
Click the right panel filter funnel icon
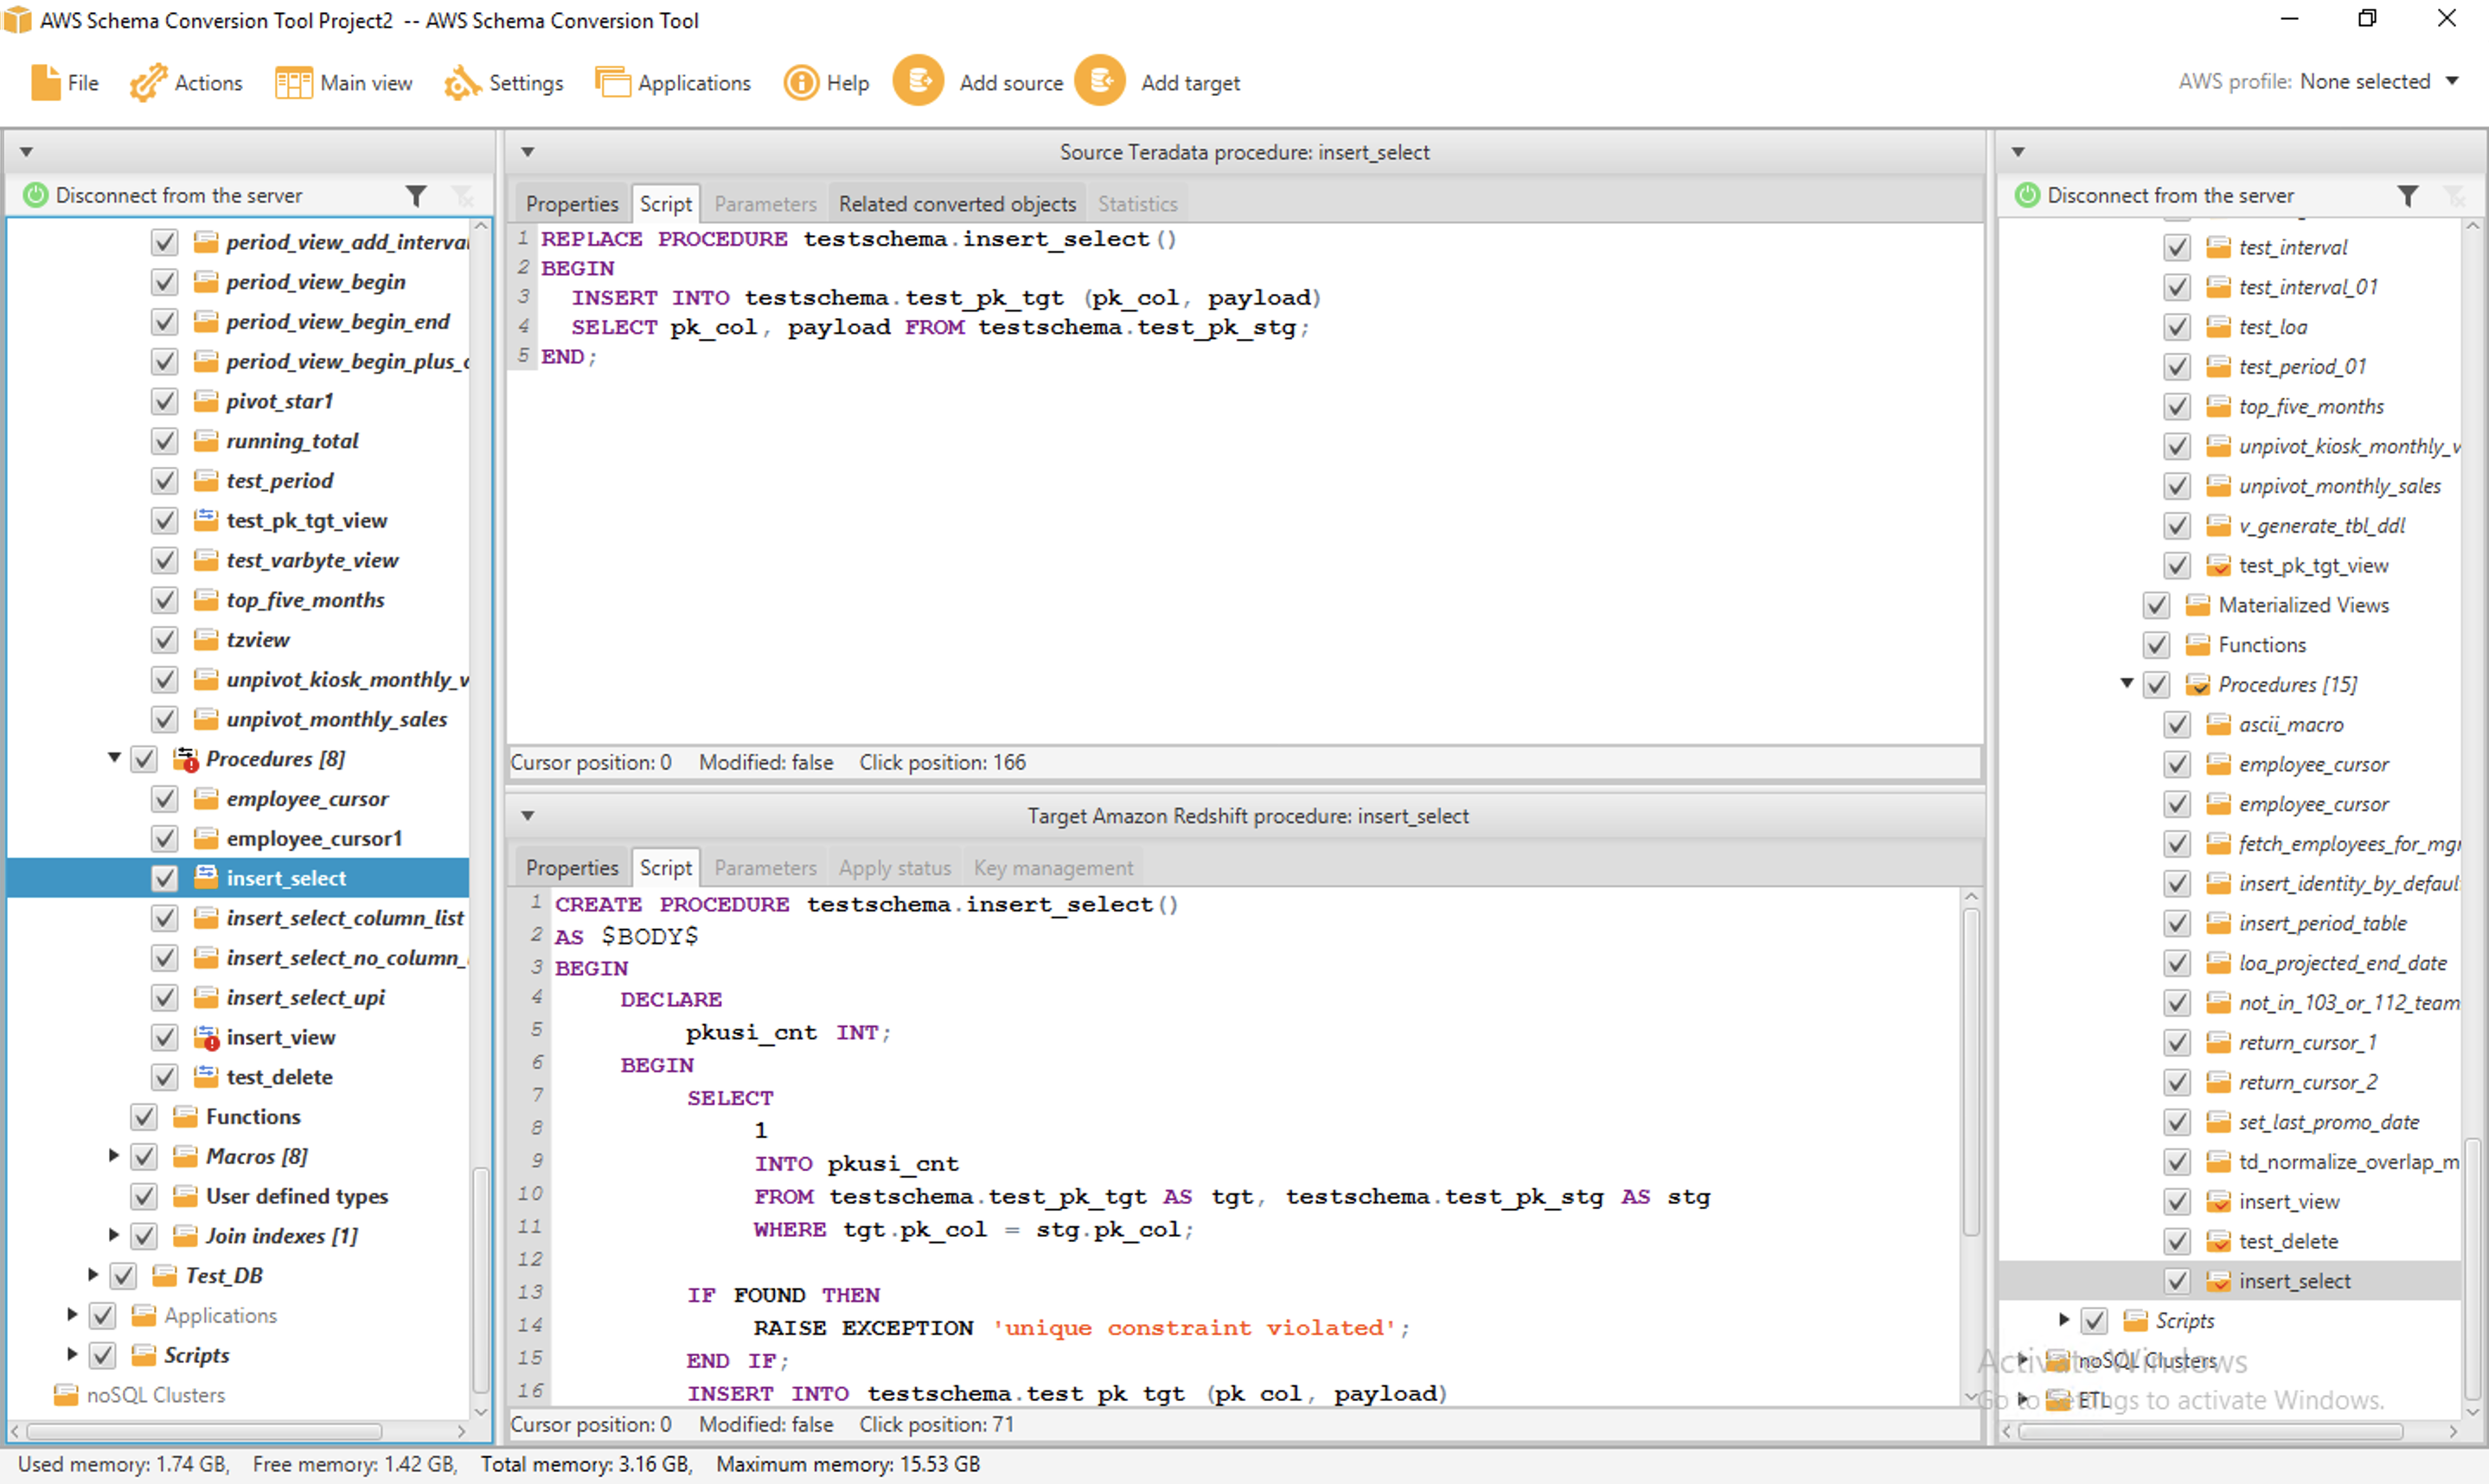[2408, 196]
